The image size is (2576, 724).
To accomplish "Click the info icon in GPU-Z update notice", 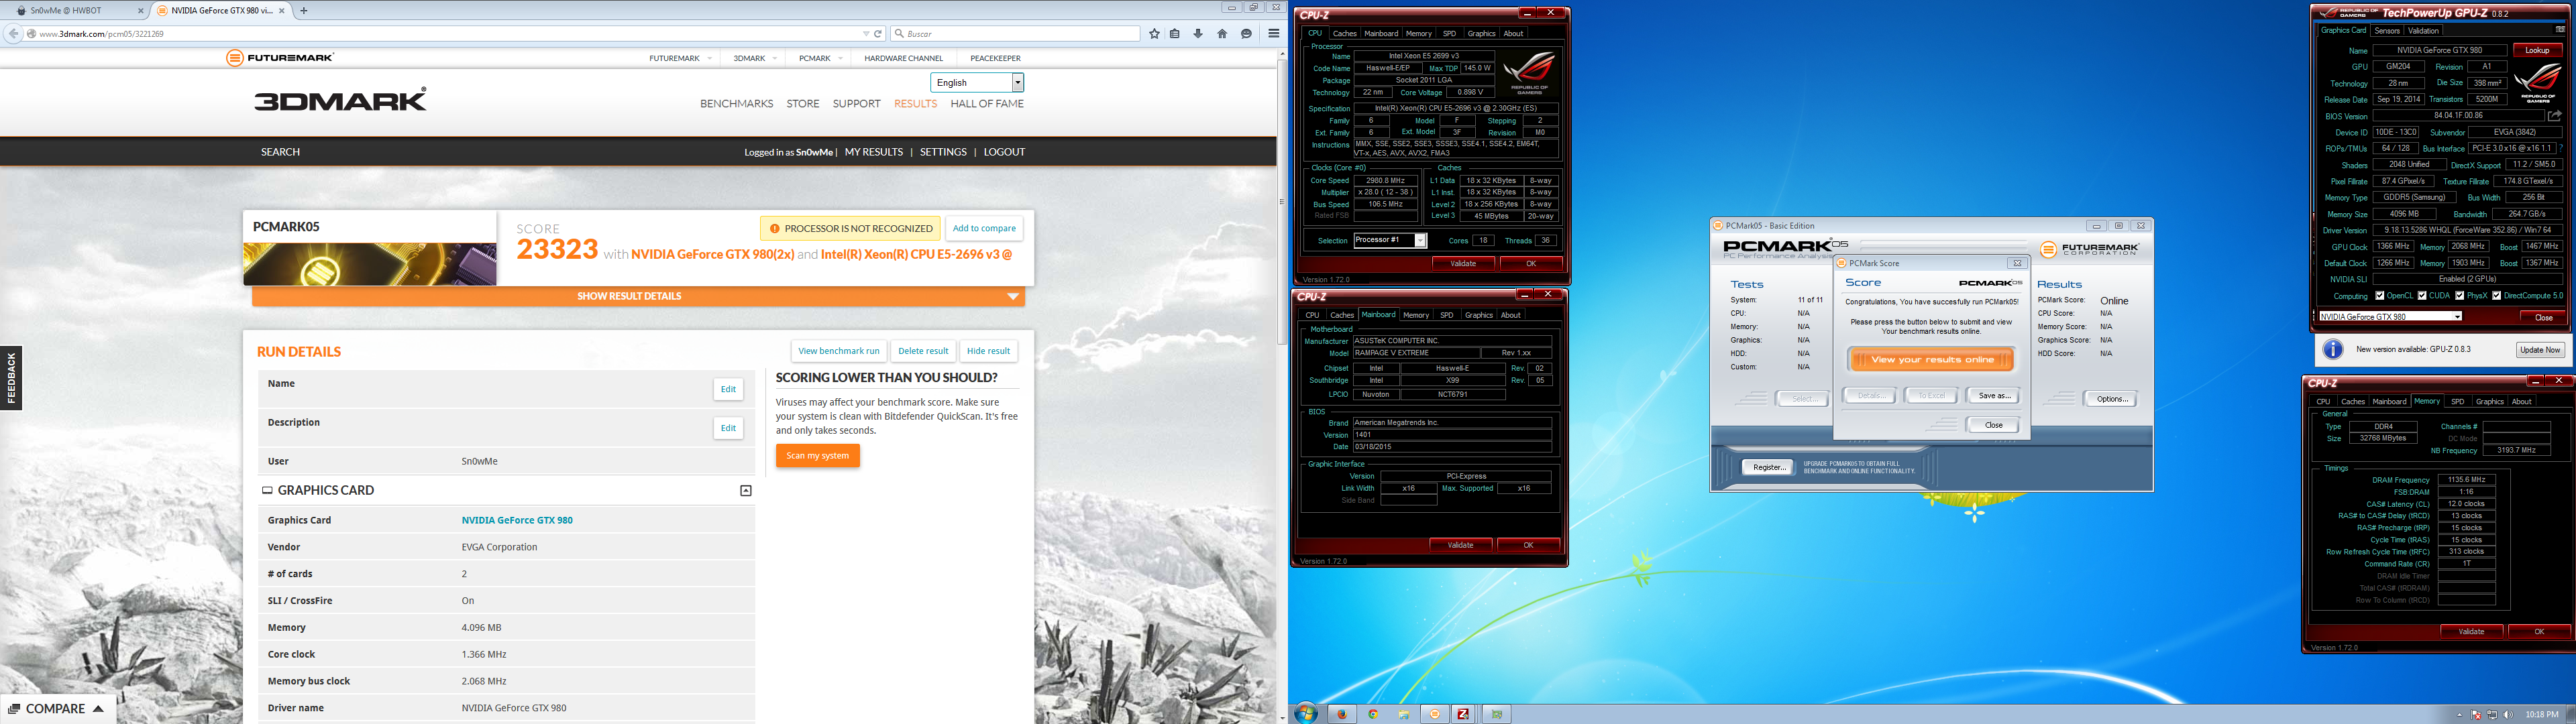I will pyautogui.click(x=2333, y=349).
